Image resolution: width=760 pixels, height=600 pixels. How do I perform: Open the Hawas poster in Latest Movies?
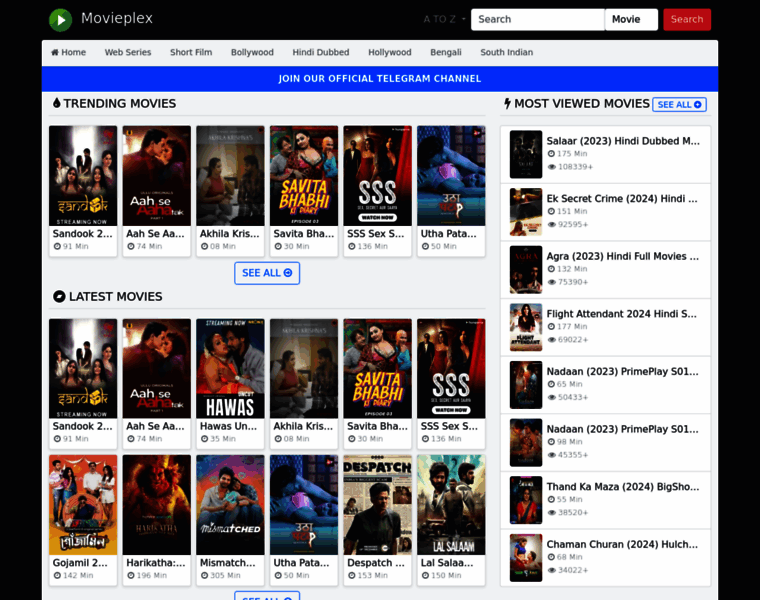coord(230,368)
